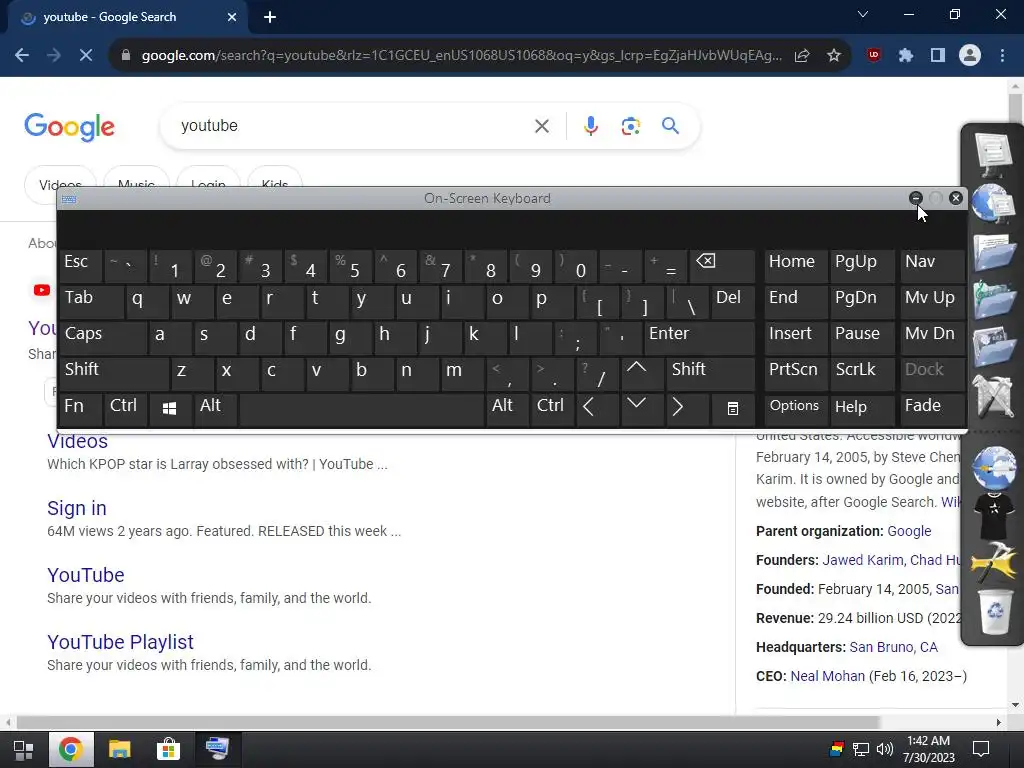Screen dimensions: 1024x768
Task: Click the Windows key on on-screen keyboard
Action: 169,408
